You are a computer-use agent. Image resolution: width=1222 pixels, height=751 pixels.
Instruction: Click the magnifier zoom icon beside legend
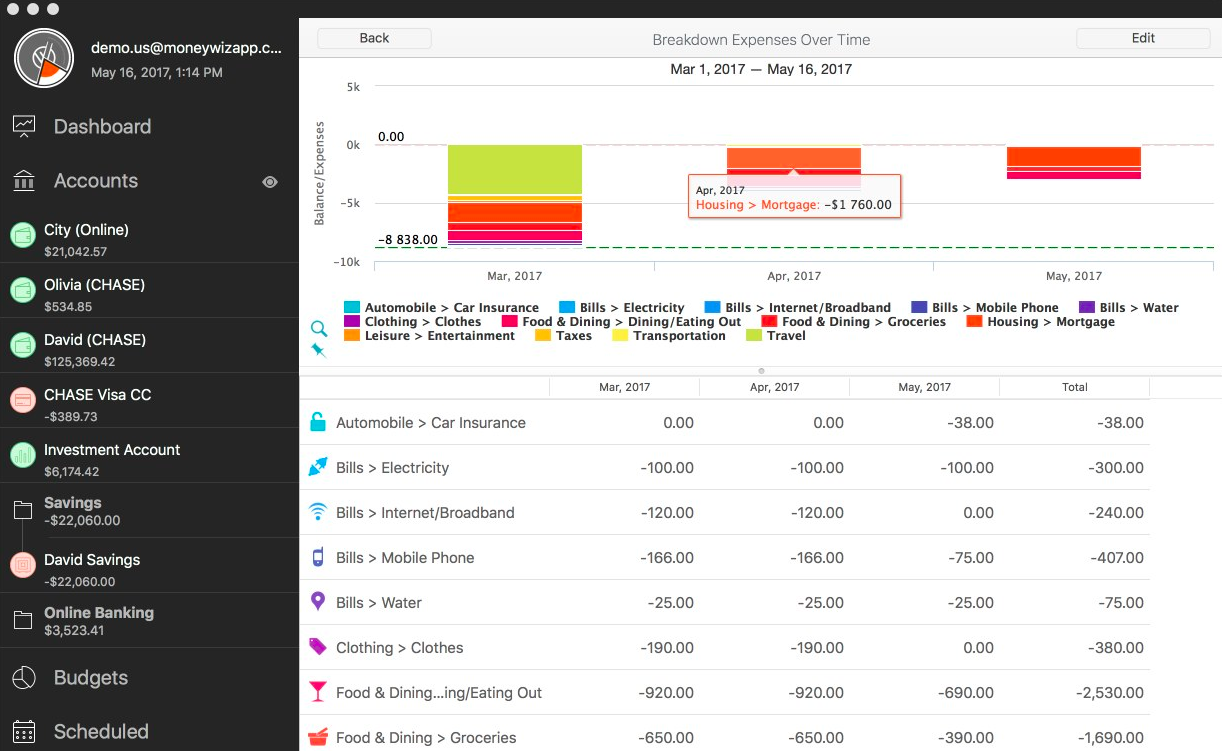coord(319,329)
